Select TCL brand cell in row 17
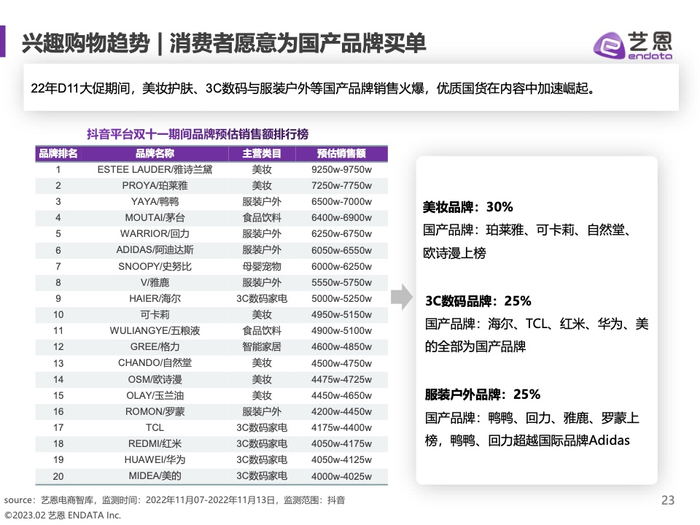Image resolution: width=700 pixels, height=525 pixels. (154, 428)
